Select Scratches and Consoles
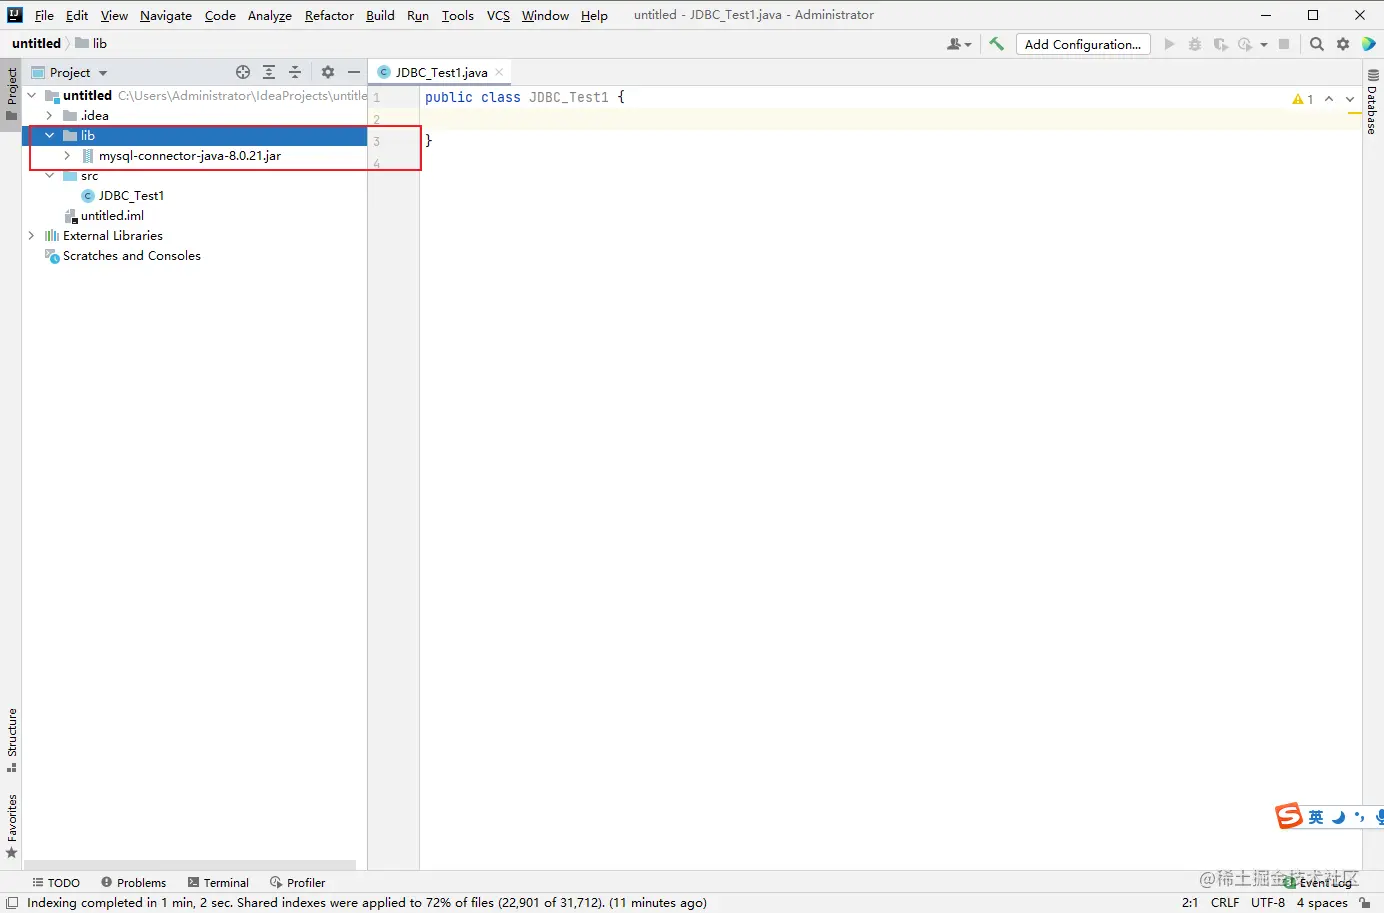The height and width of the screenshot is (913, 1384). 131,256
